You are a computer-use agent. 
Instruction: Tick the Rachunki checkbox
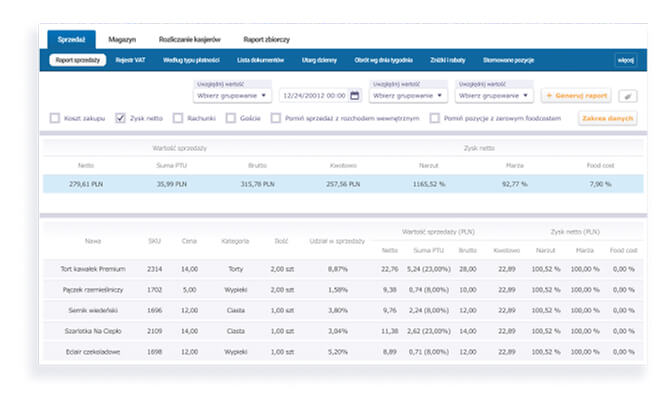(178, 118)
